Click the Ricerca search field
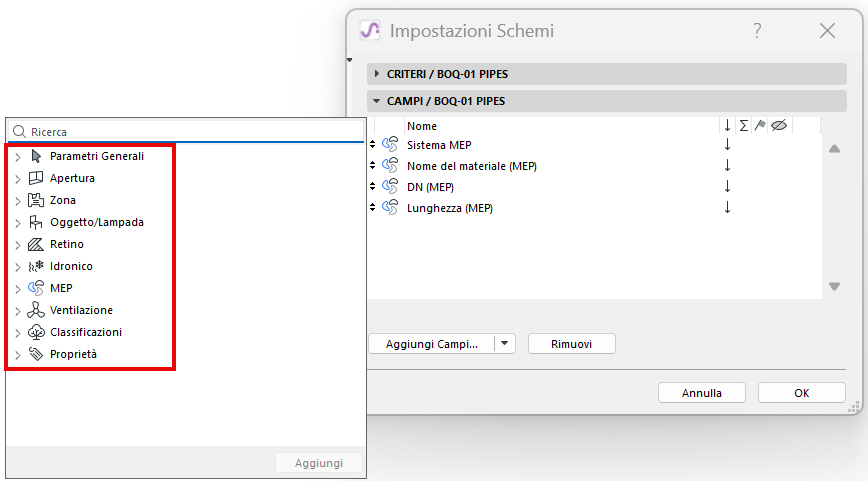Viewport: 868px width, 481px height. [190, 131]
